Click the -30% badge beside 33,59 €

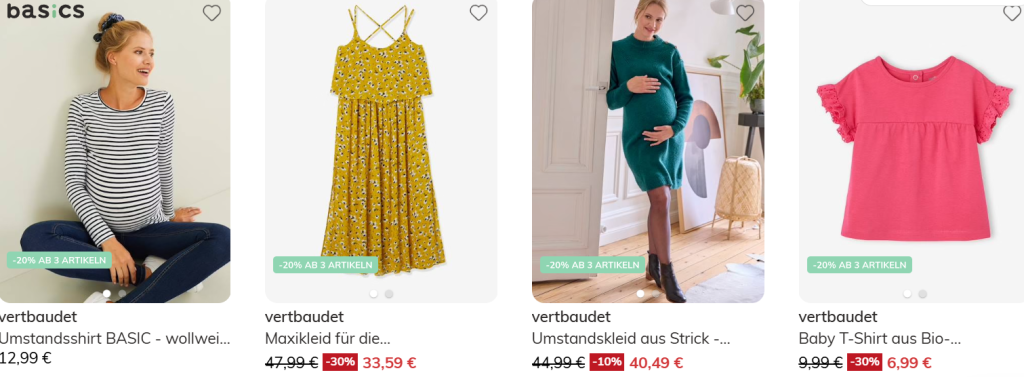point(340,362)
